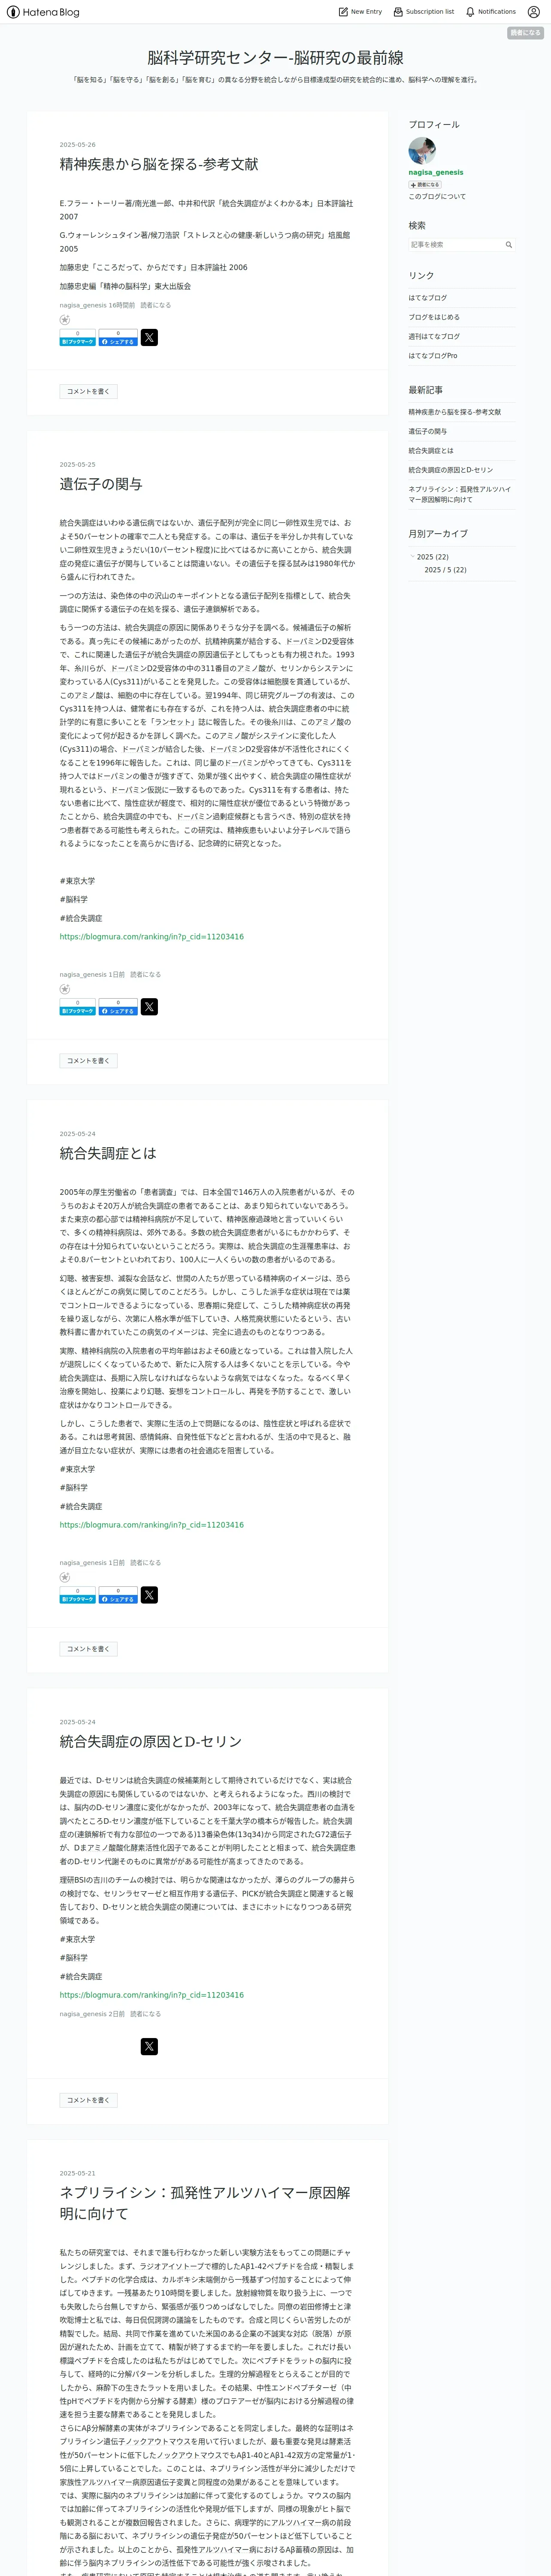Screen dimensions: 551x2576
Task: Open the blogmura link in D-セリン post
Action: (151, 1995)
